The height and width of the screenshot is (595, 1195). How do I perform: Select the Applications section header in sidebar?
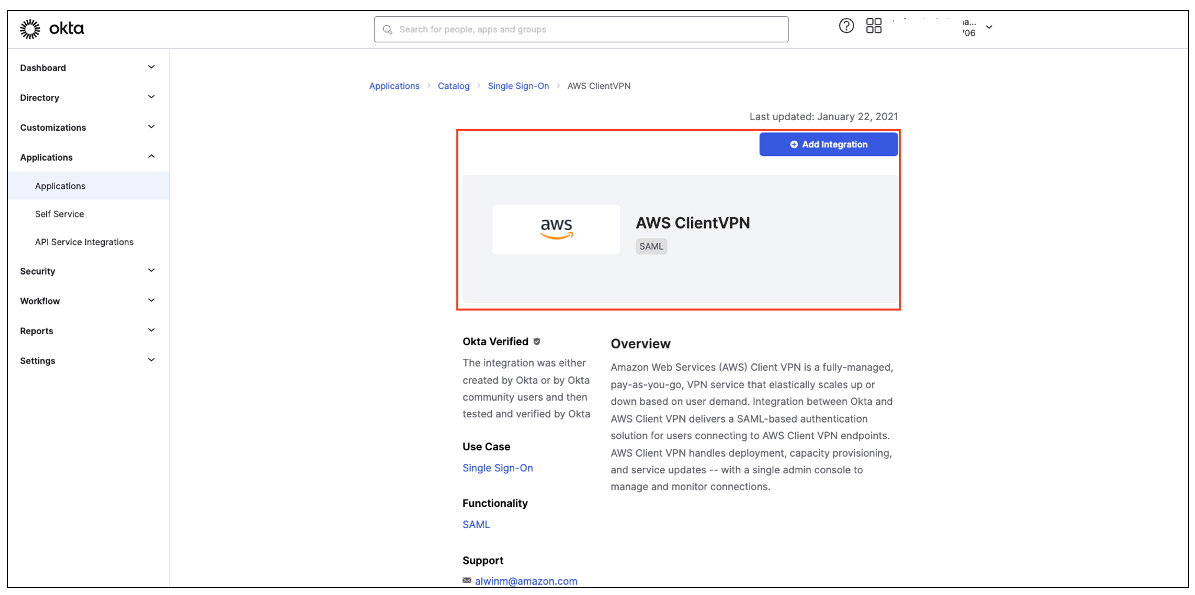46,158
